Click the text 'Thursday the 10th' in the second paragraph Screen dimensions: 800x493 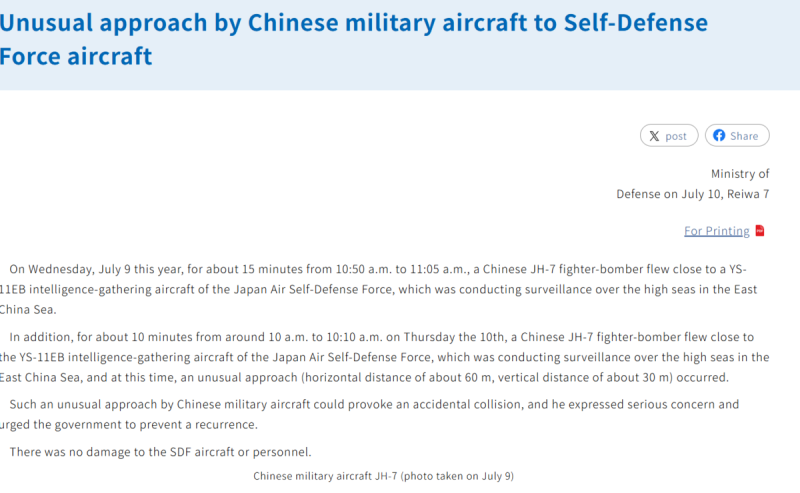(454, 337)
